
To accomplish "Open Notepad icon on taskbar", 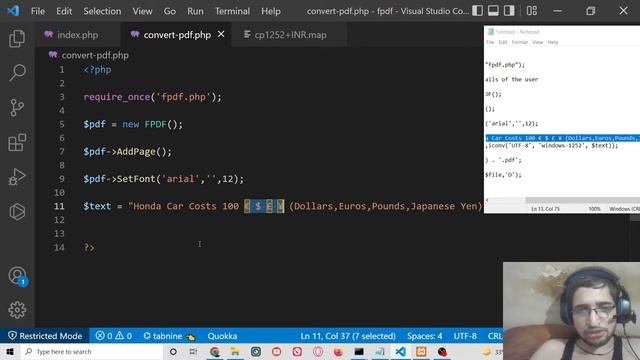I will point(380,351).
